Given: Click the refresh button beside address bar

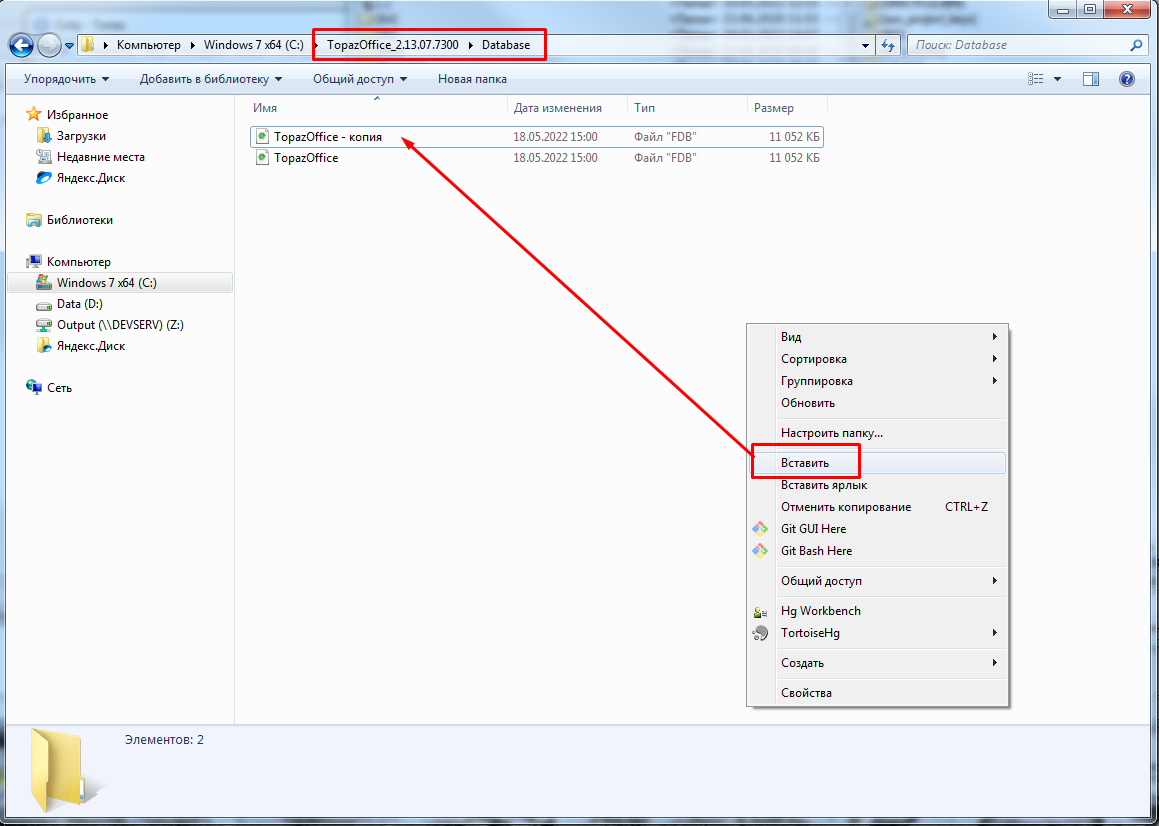Looking at the screenshot, I should pos(888,45).
